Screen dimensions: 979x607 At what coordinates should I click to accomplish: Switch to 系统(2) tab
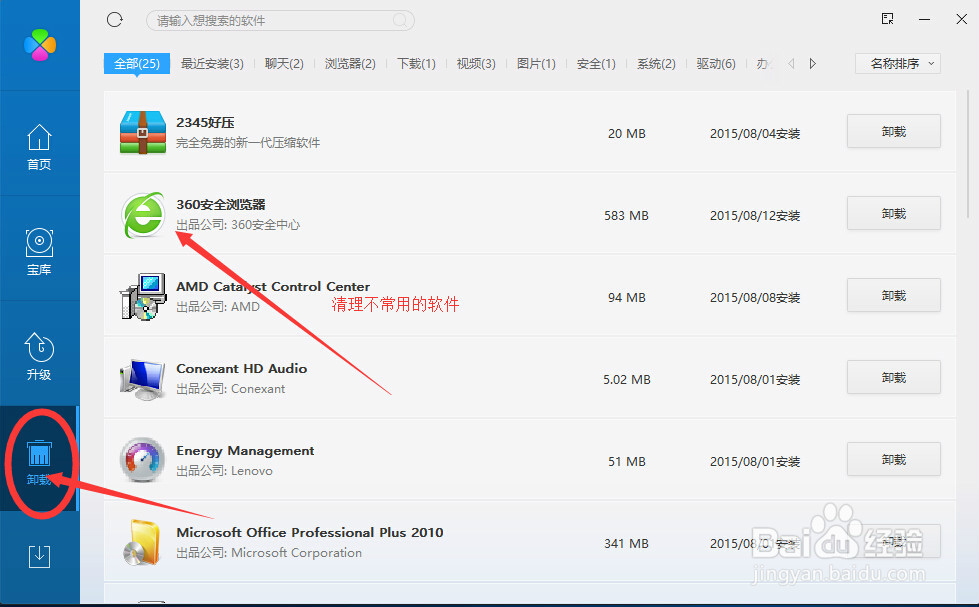pyautogui.click(x=656, y=63)
